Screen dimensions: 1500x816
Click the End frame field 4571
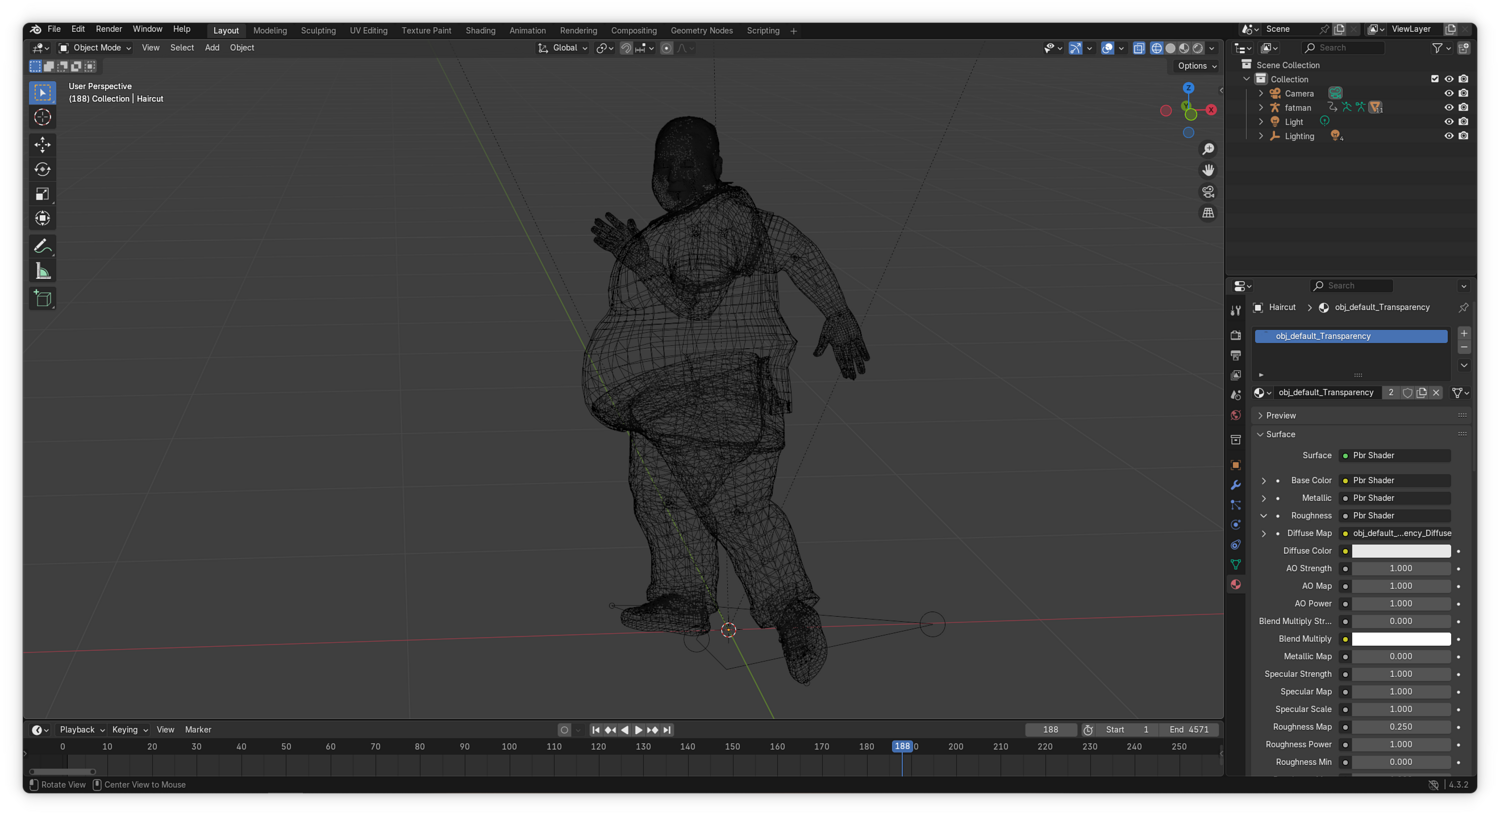point(1190,730)
